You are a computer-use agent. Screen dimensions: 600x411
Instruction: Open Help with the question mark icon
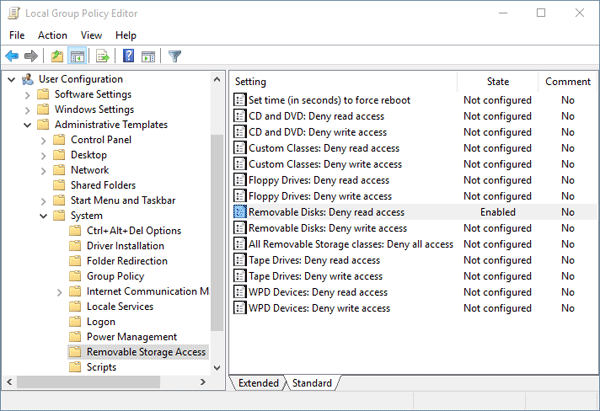point(129,56)
